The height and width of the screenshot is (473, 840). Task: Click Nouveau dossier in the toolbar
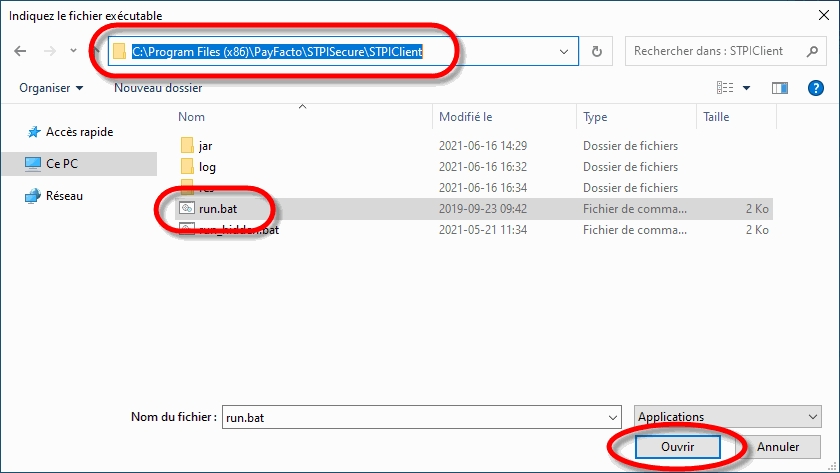point(157,88)
